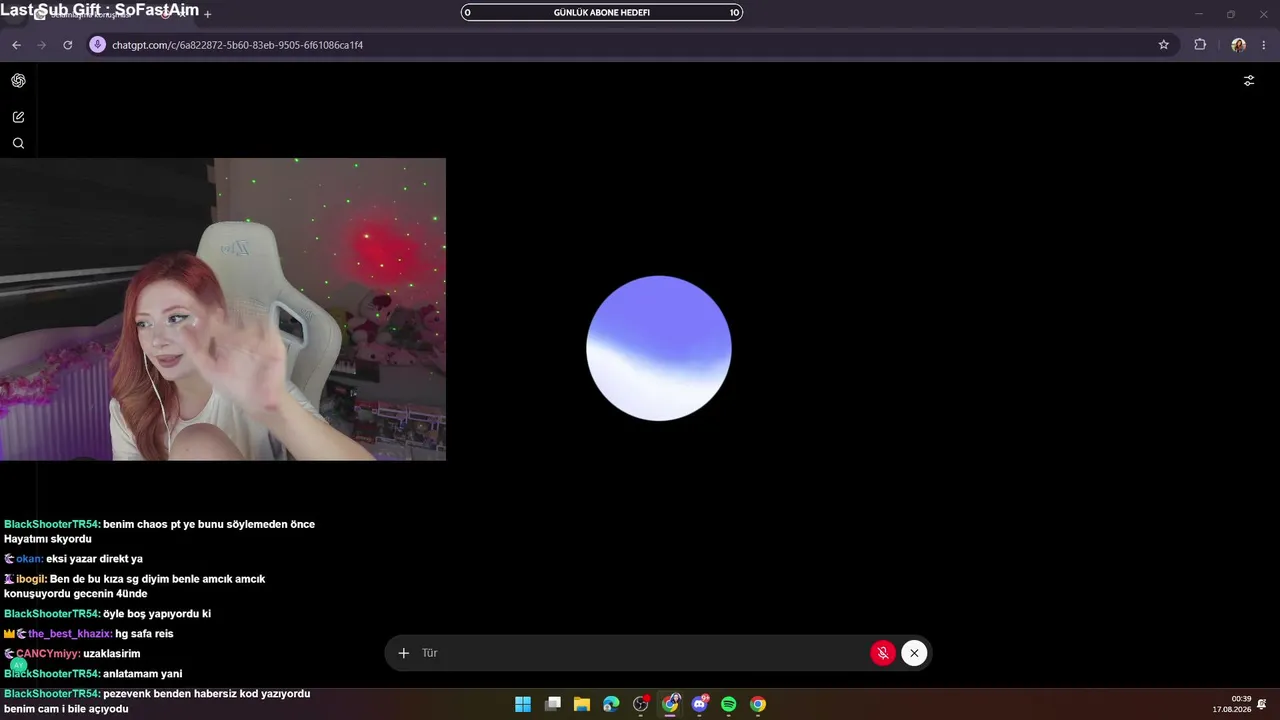Open the Windows Start menu

point(523,704)
